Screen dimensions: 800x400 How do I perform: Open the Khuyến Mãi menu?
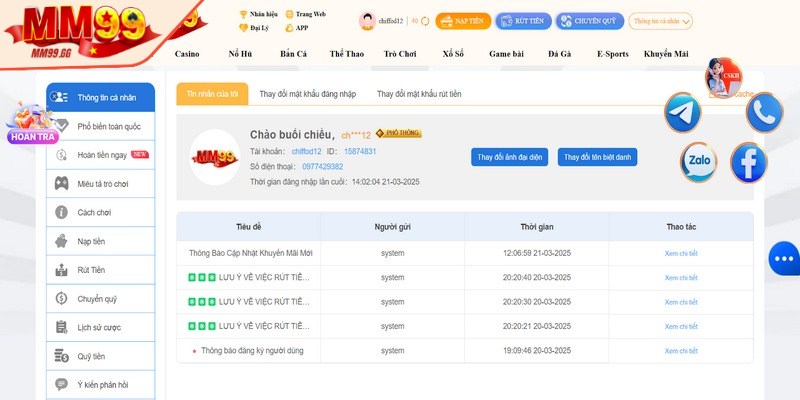(666, 54)
